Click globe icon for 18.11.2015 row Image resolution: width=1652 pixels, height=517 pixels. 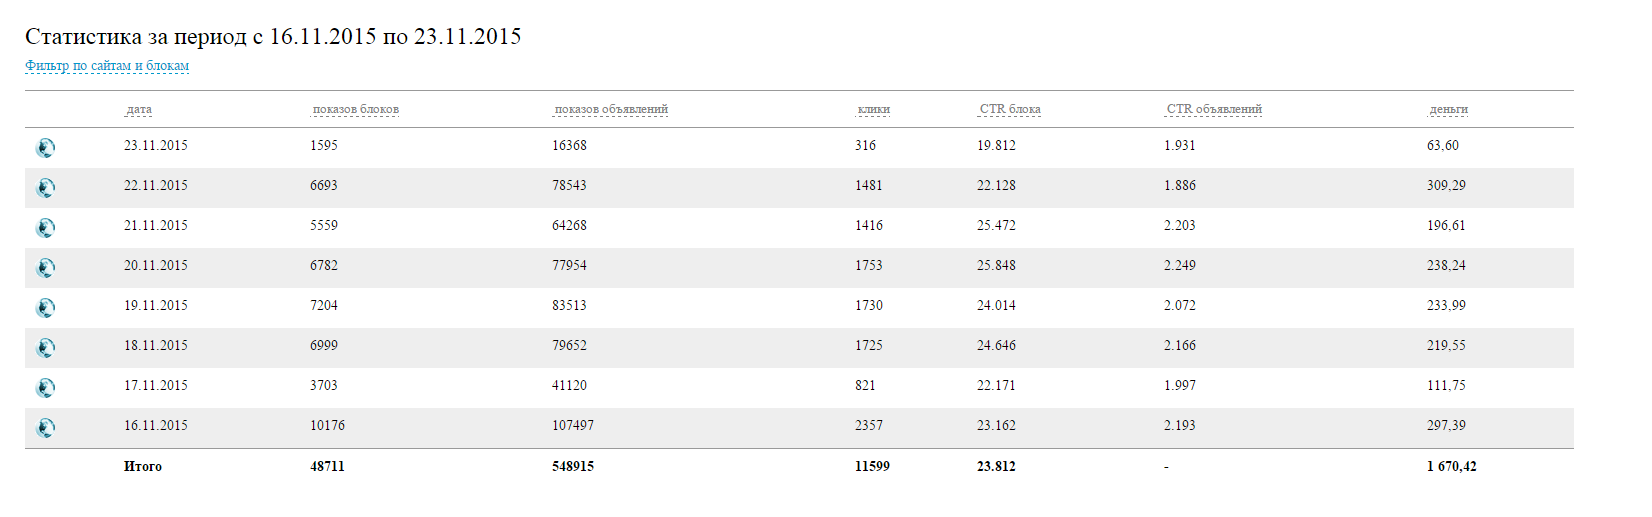tap(45, 348)
